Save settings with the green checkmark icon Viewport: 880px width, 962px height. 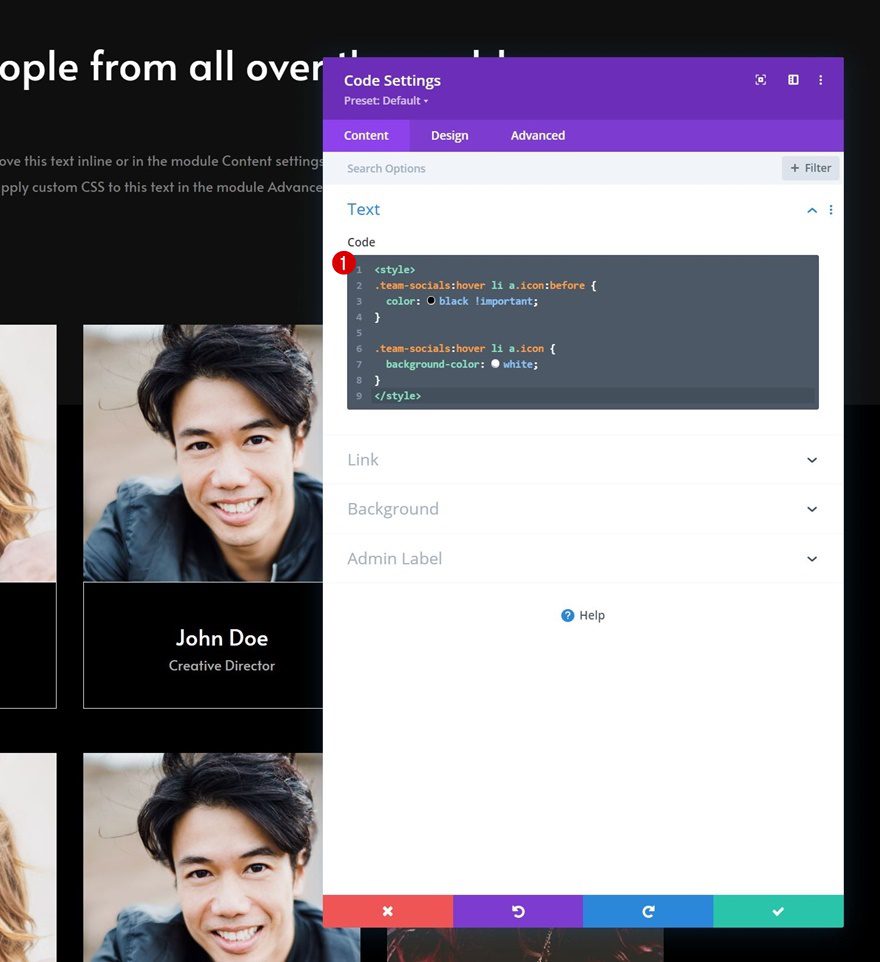pos(778,911)
